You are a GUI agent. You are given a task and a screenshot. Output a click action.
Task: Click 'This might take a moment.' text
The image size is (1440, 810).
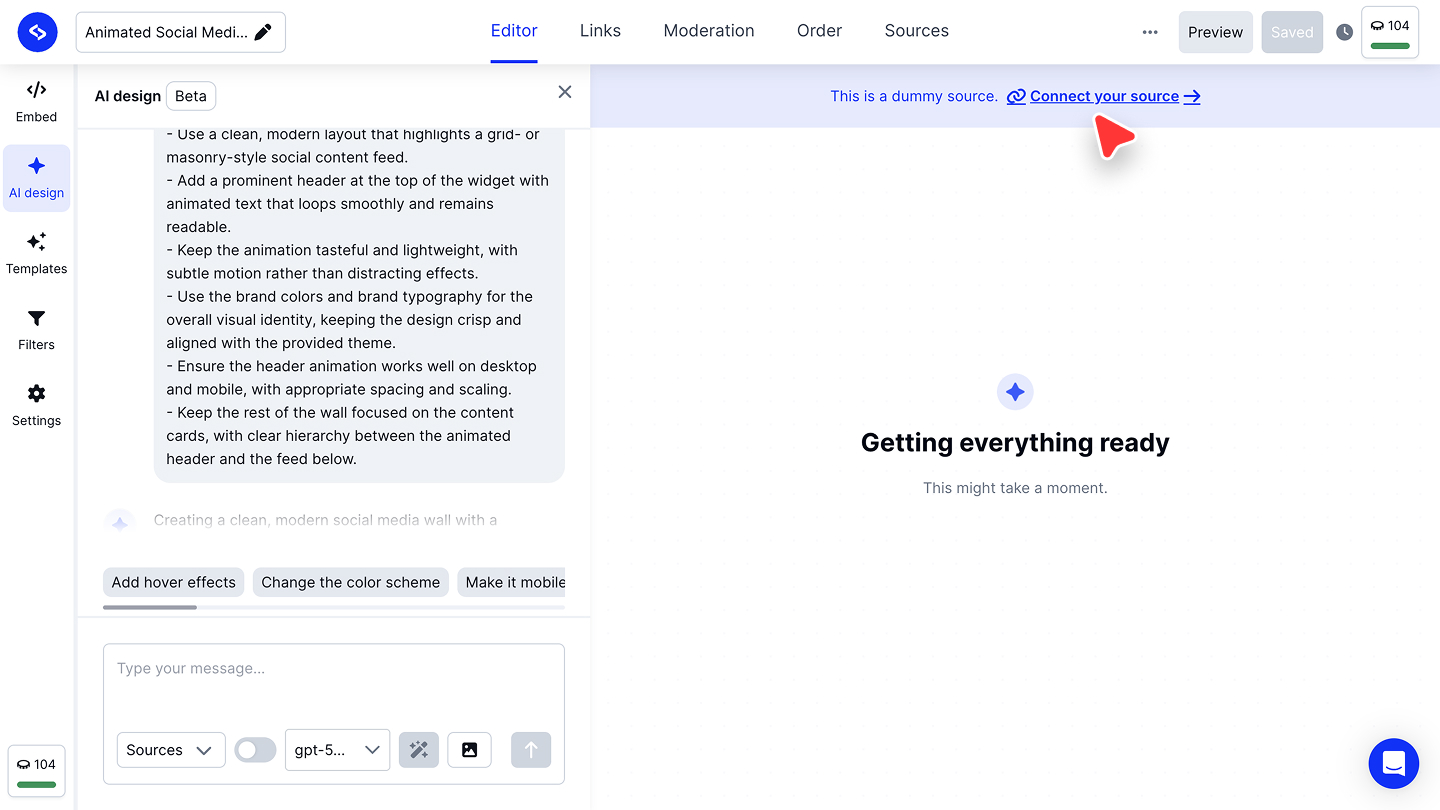pyautogui.click(x=1015, y=488)
